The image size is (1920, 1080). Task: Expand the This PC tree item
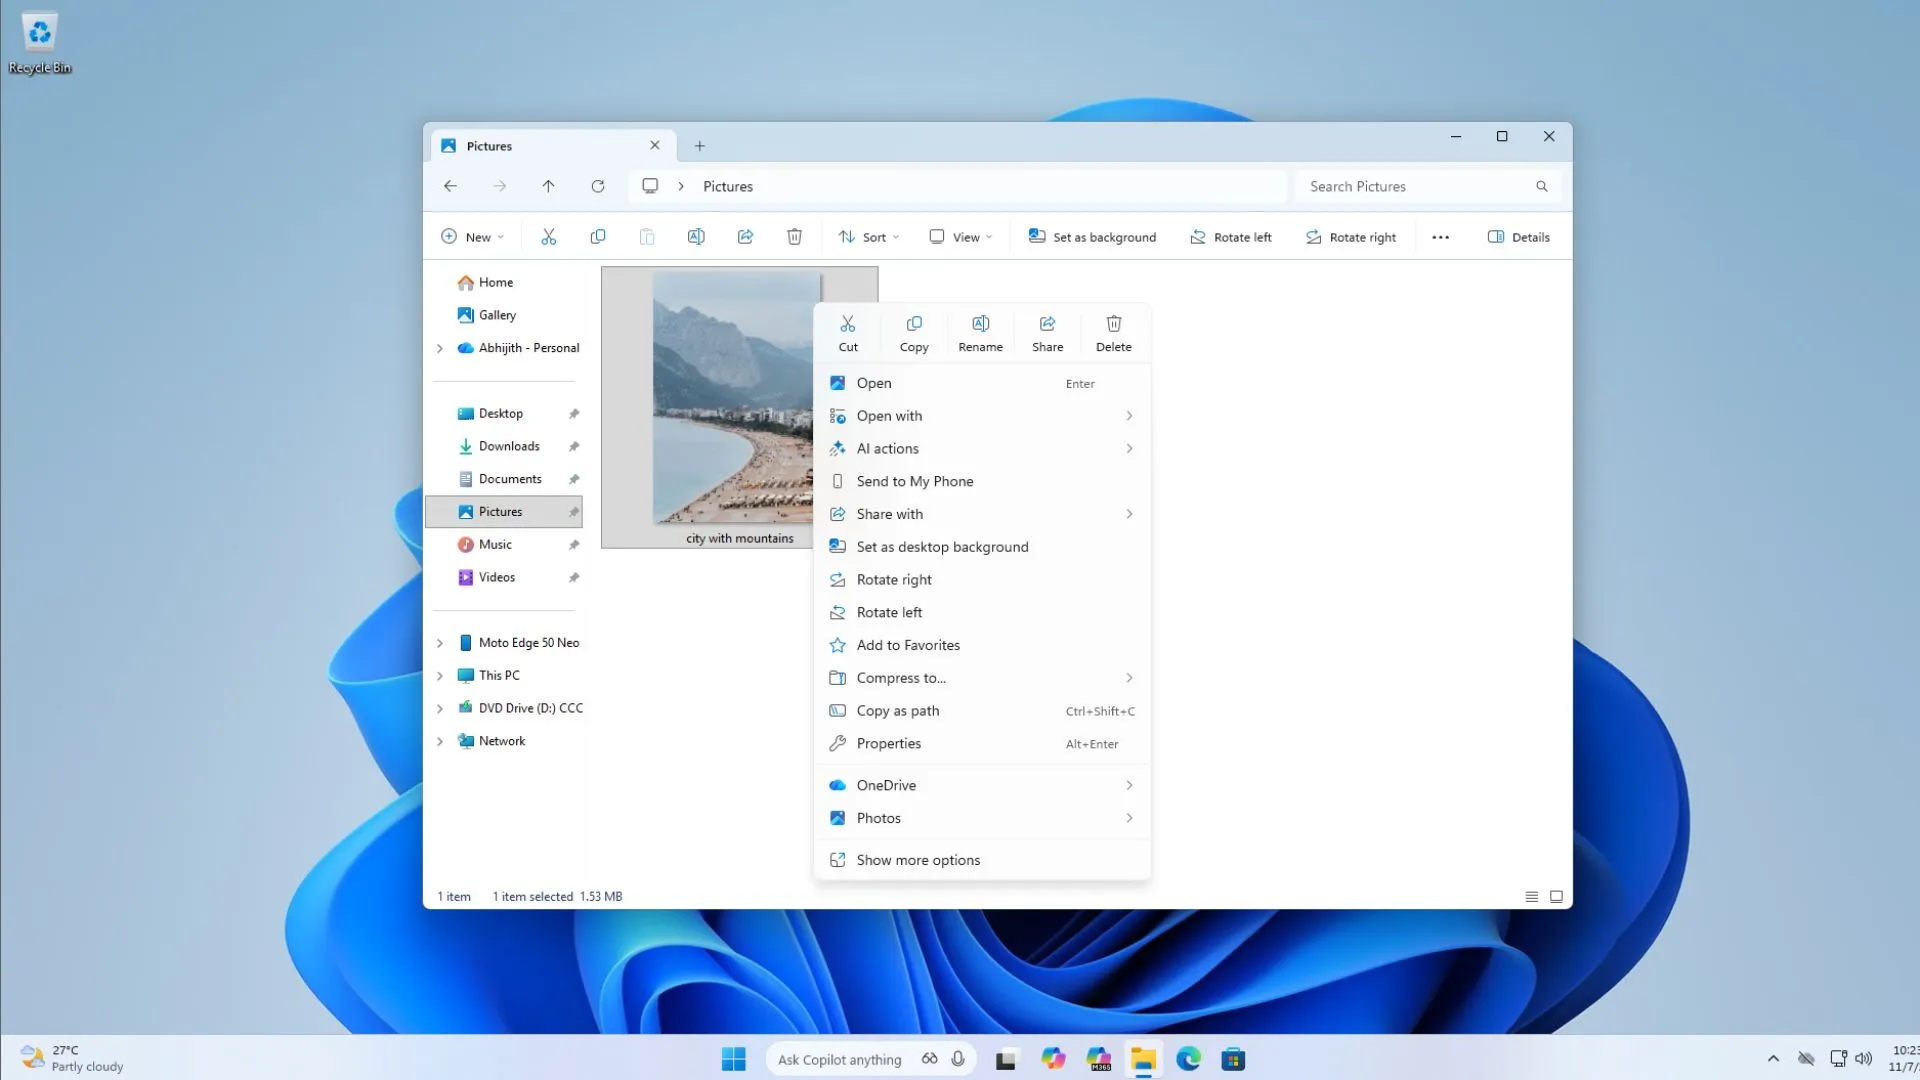tap(440, 675)
